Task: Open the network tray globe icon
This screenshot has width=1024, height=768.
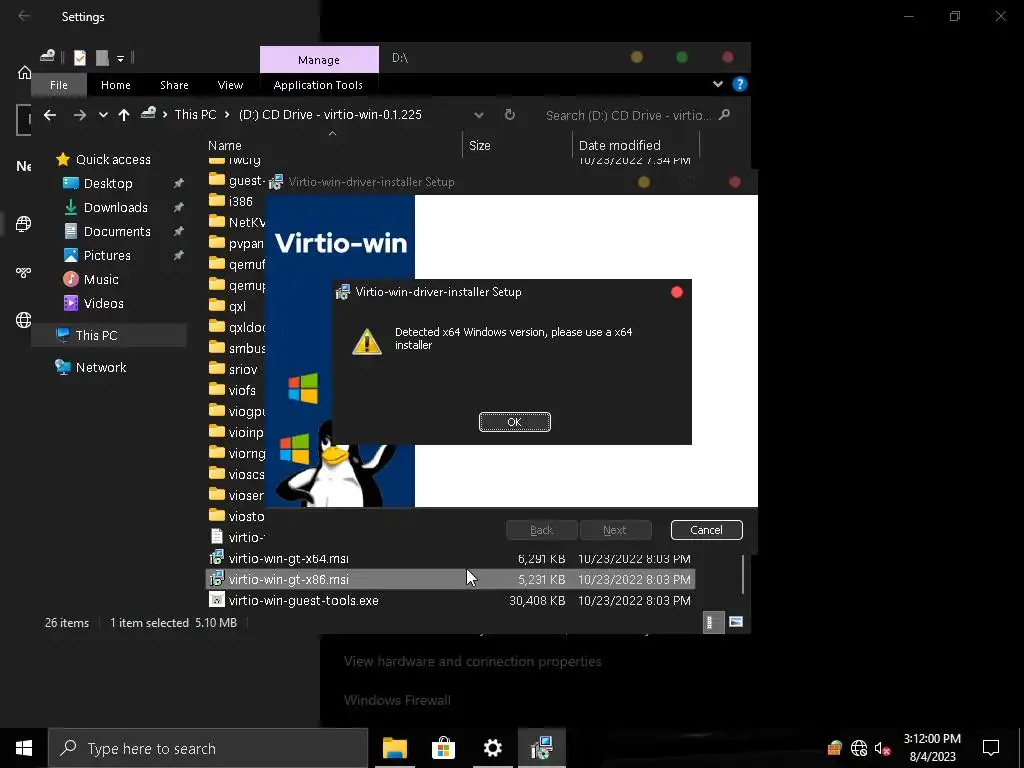Action: coord(859,748)
